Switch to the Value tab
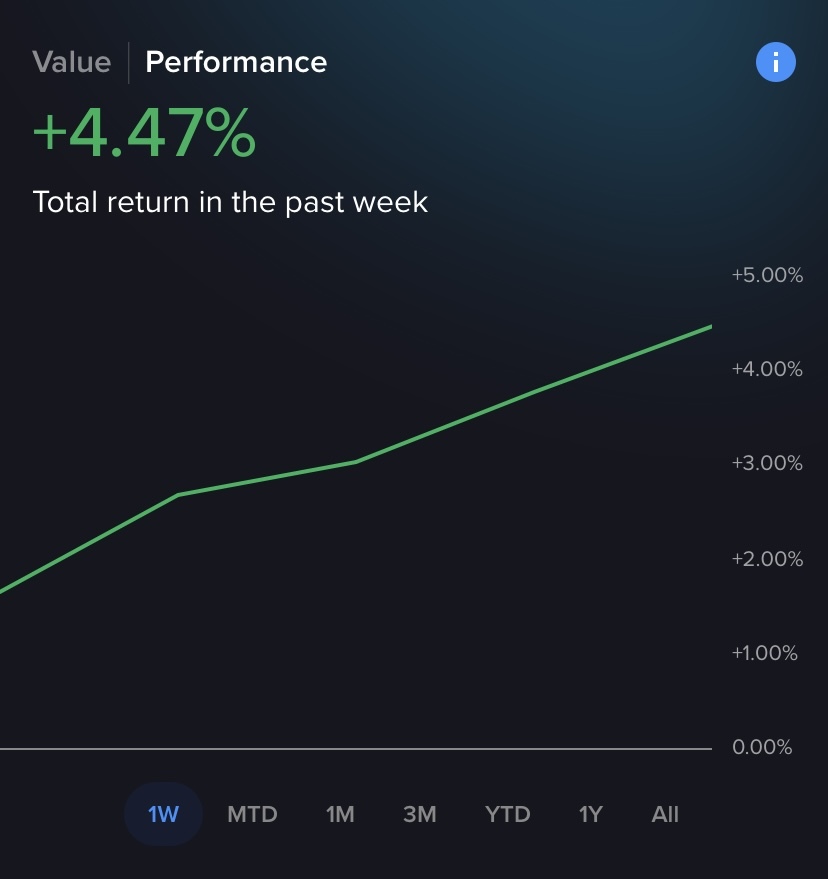828x879 pixels. (x=71, y=62)
